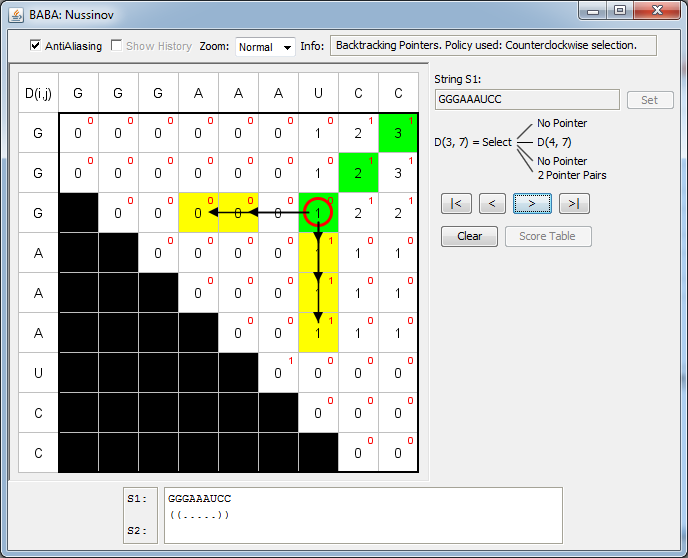Advance one step with > button
Image resolution: width=688 pixels, height=558 pixels.
[532, 204]
